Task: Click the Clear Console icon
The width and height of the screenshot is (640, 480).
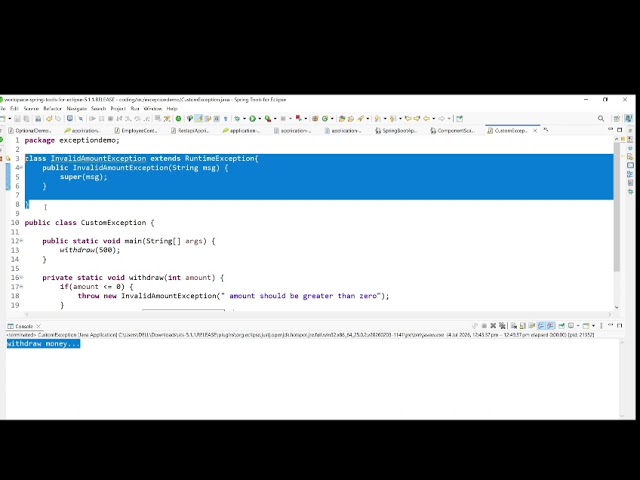Action: point(513,325)
